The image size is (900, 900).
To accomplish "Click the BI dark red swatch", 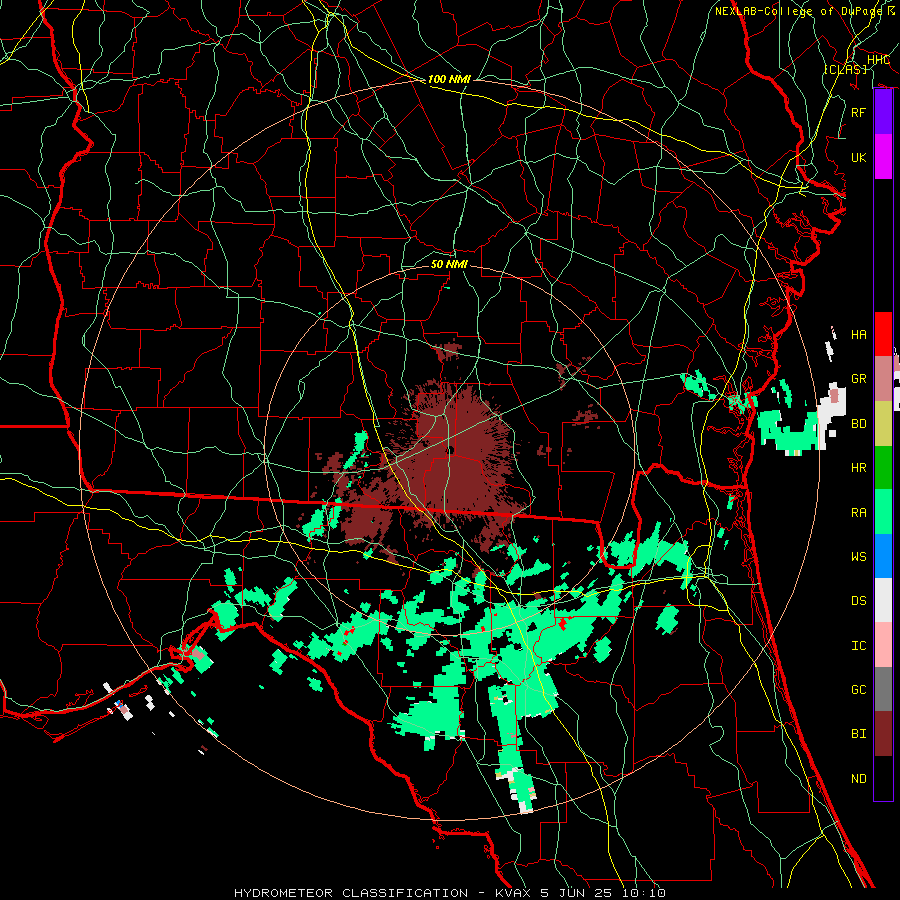I will coord(883,734).
